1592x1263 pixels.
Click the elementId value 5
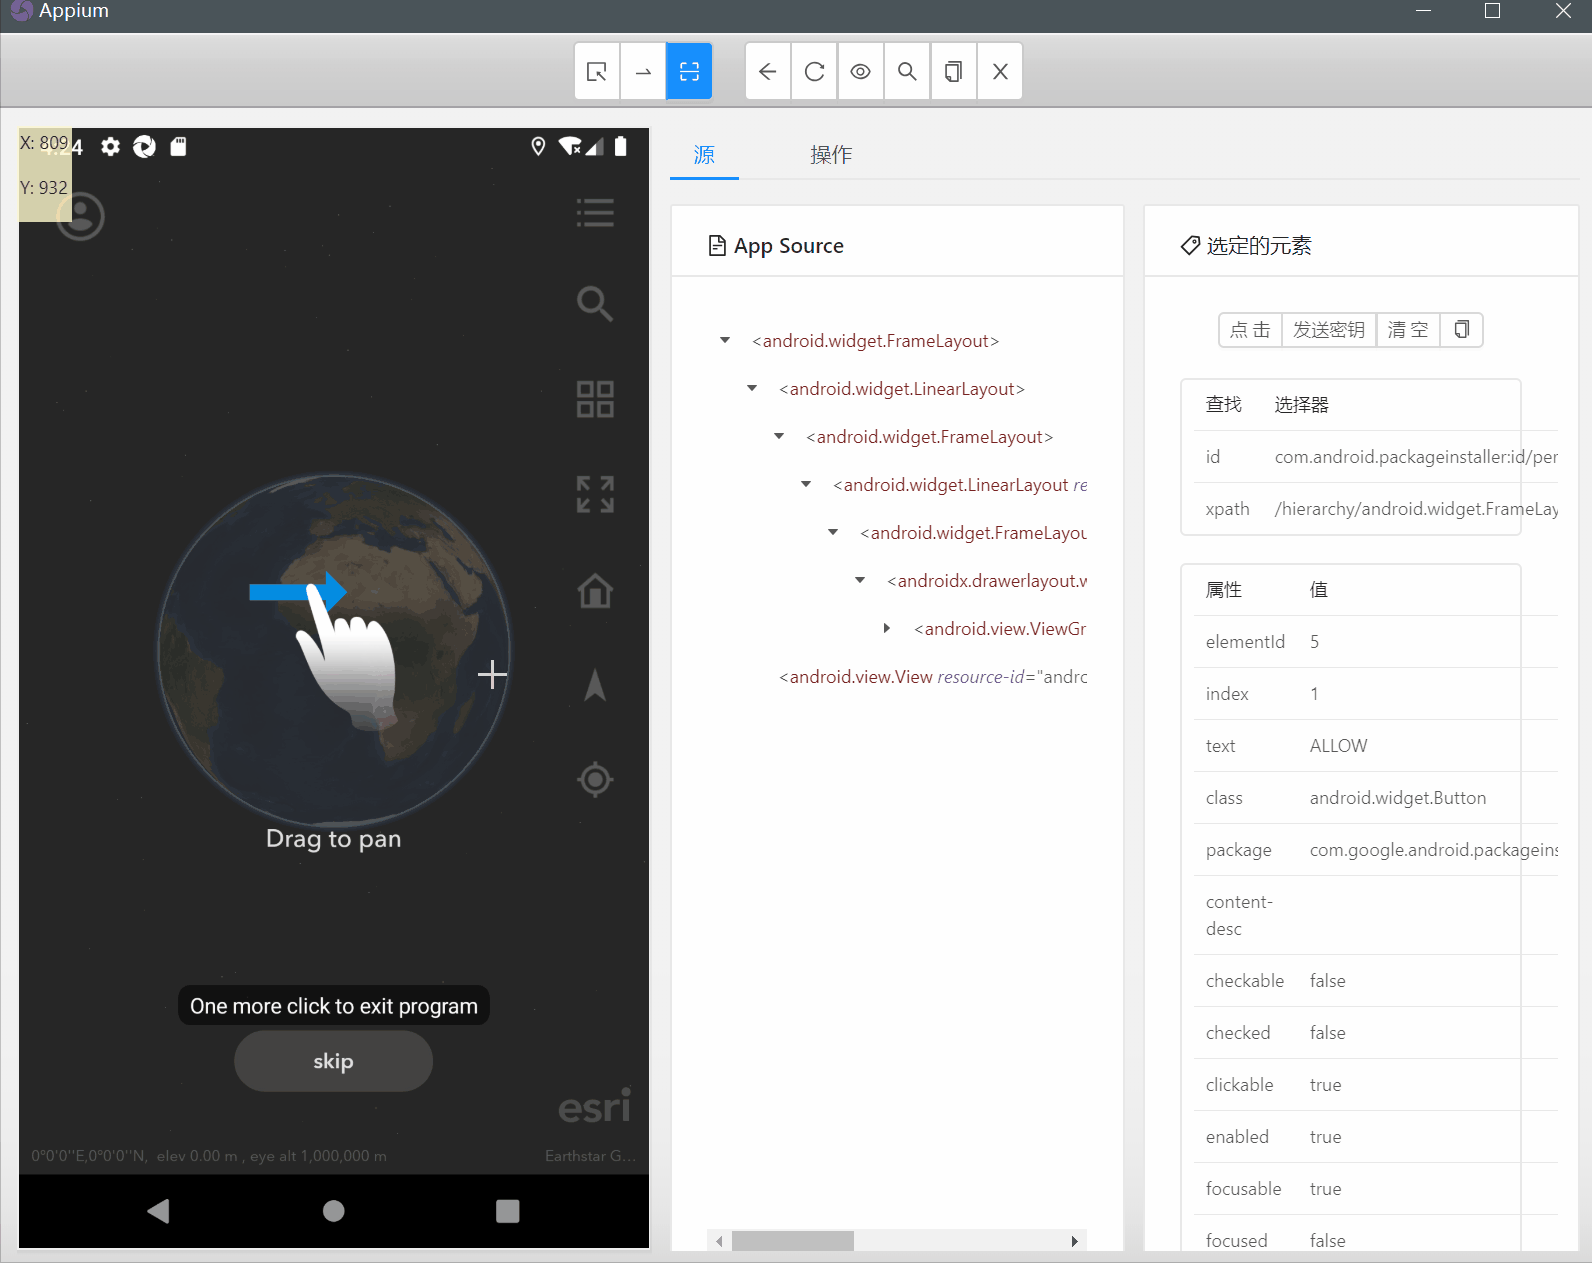pos(1314,642)
